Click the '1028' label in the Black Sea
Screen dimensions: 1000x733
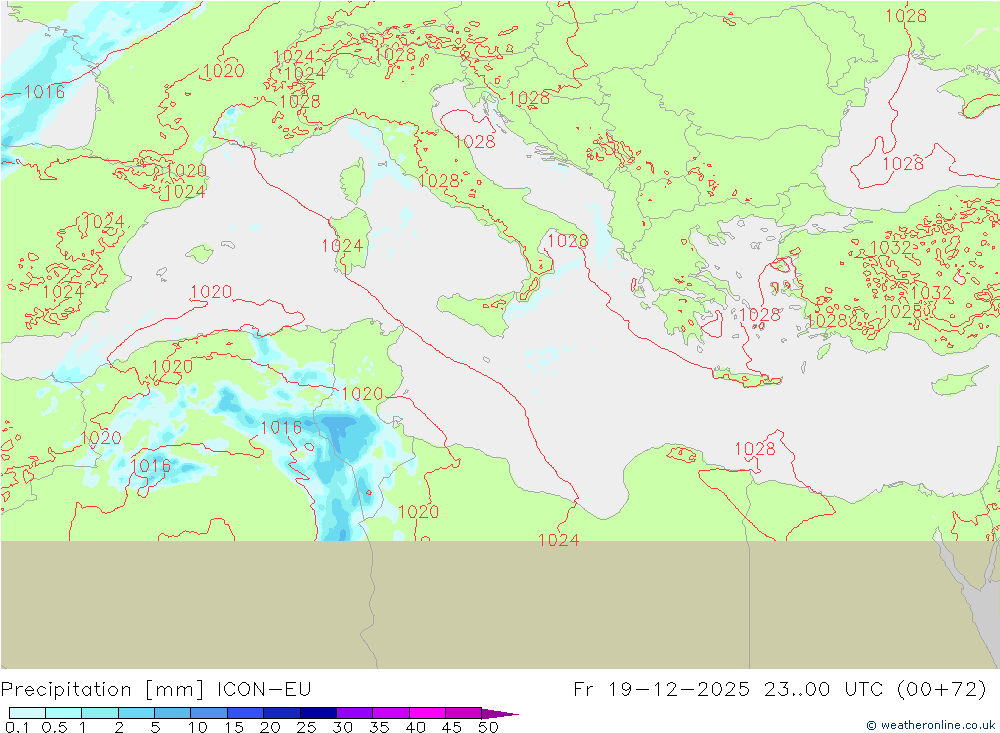pyautogui.click(x=903, y=164)
